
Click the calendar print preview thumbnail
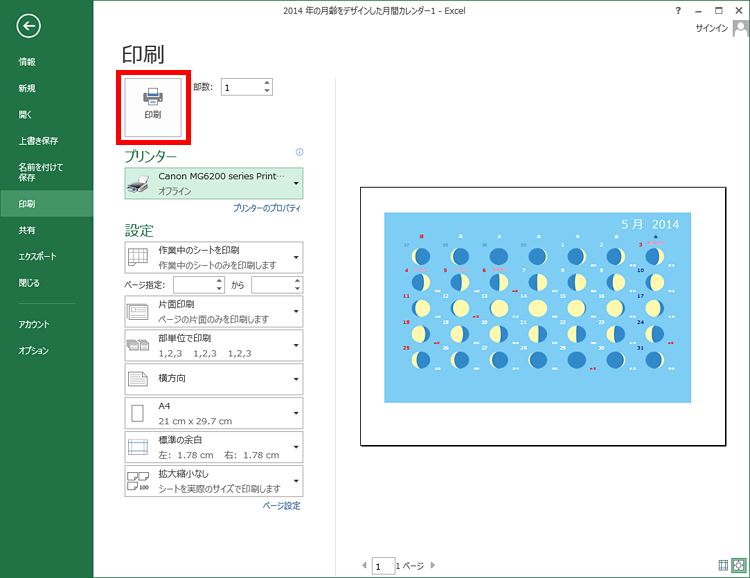coord(543,316)
